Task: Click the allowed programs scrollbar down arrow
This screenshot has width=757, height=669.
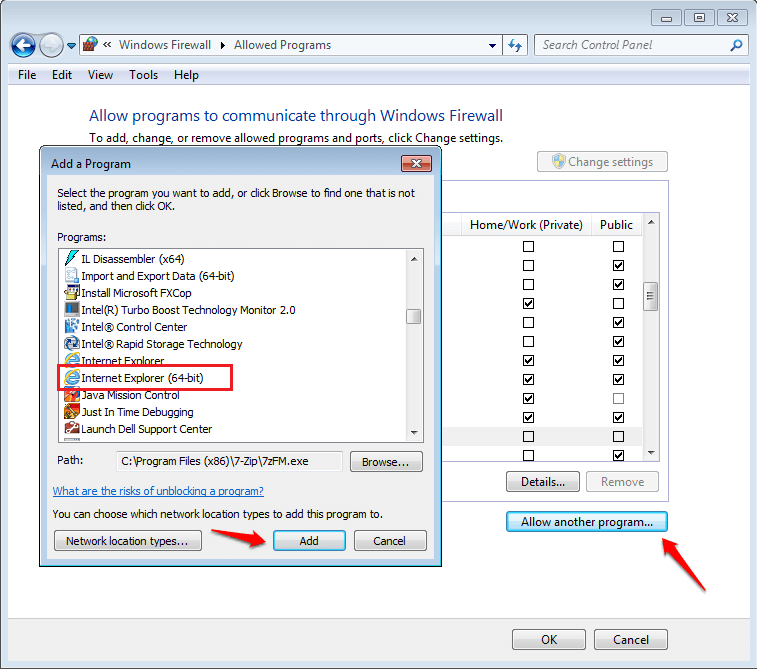Action: coord(651,453)
